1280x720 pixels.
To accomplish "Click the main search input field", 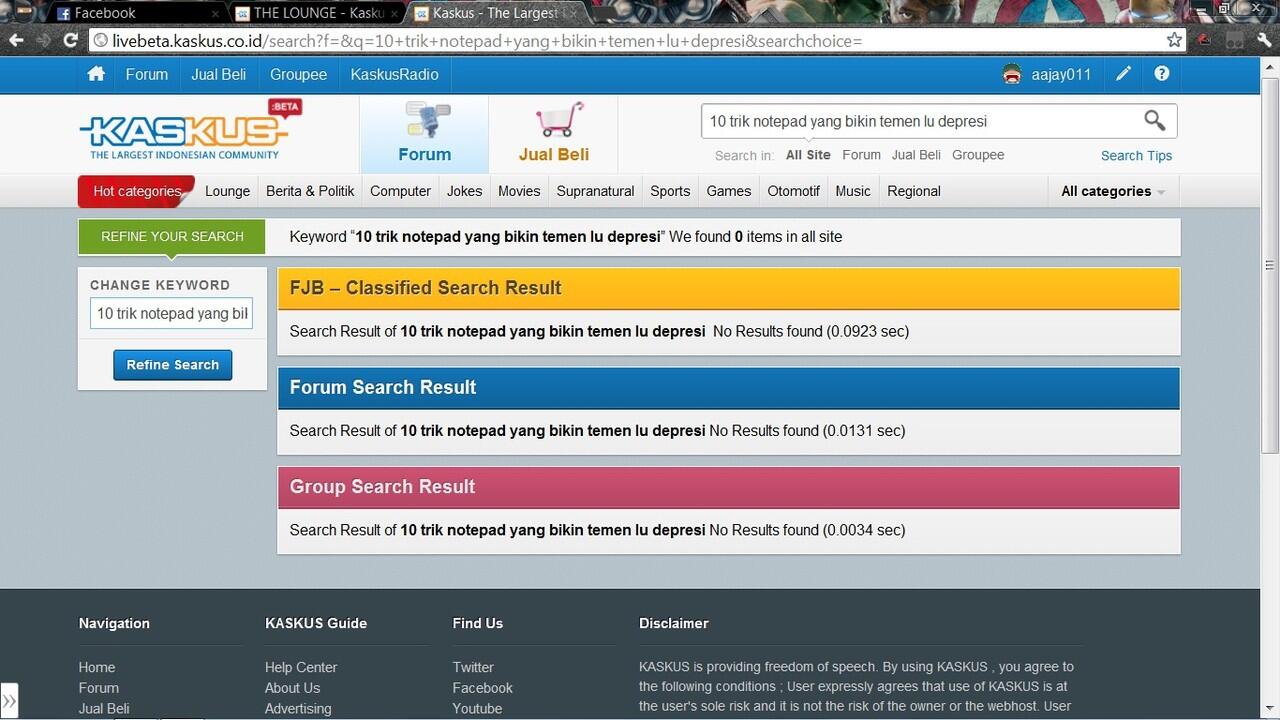I will [920, 121].
